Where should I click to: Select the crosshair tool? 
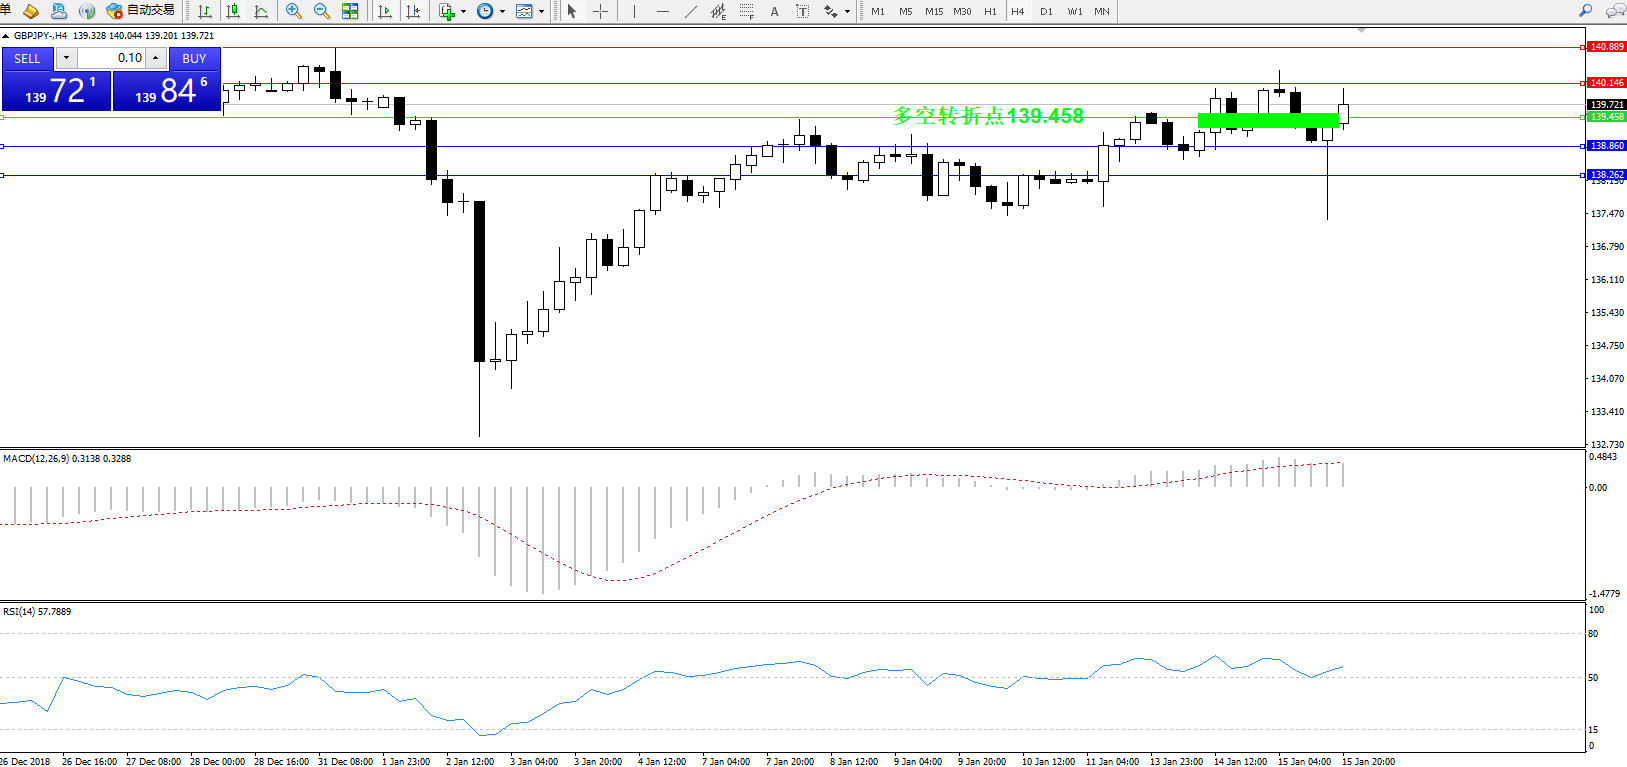tap(600, 11)
